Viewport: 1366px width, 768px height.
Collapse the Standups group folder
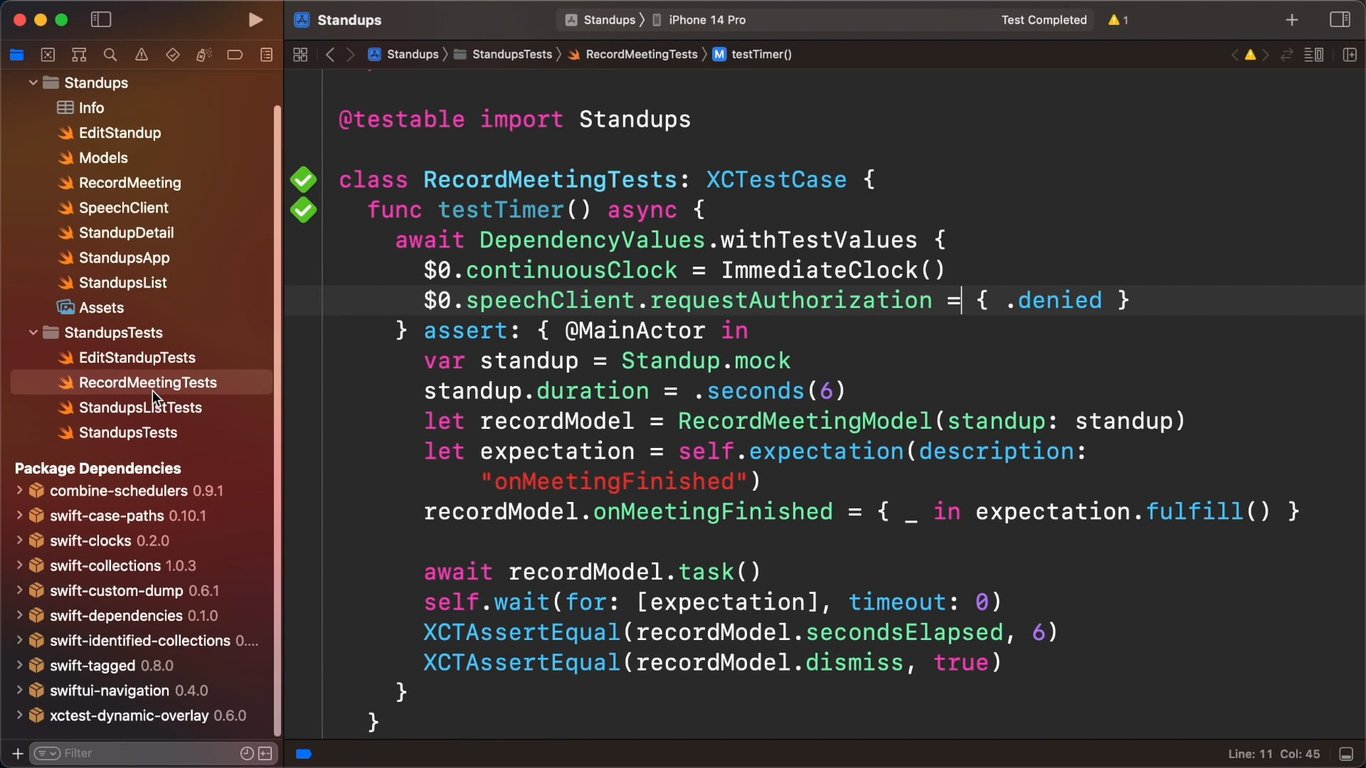point(33,83)
